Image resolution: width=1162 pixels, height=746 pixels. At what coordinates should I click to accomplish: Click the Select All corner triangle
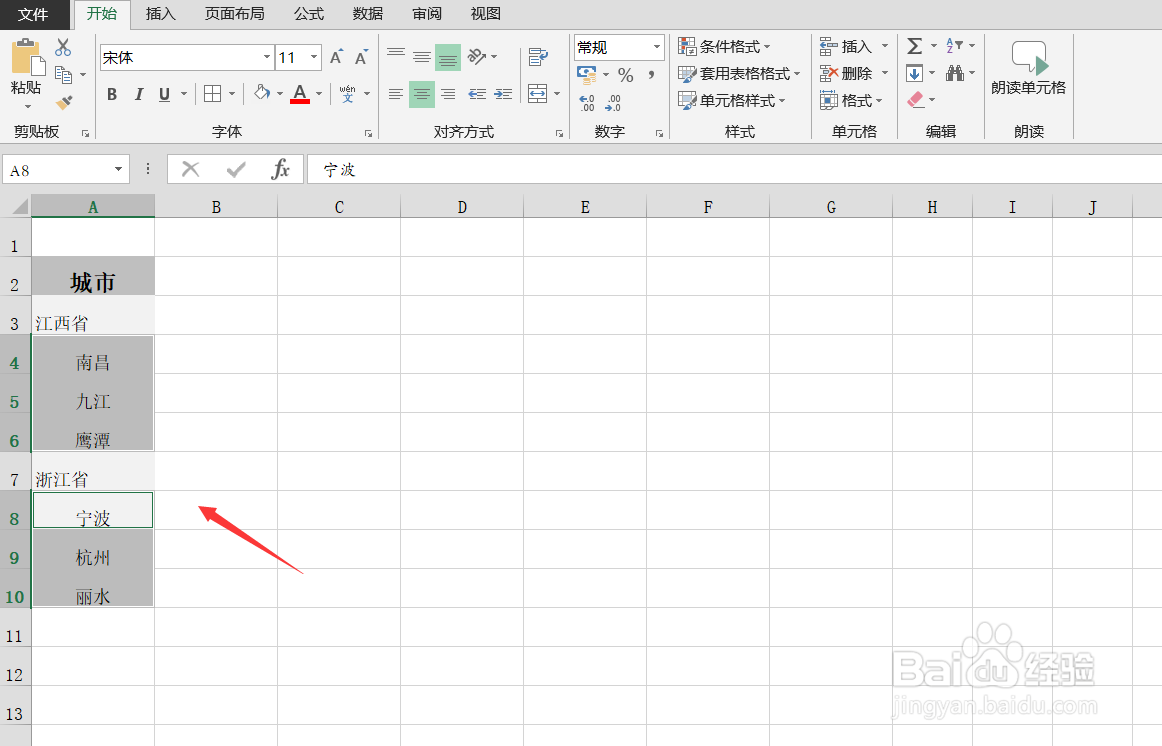coord(18,206)
